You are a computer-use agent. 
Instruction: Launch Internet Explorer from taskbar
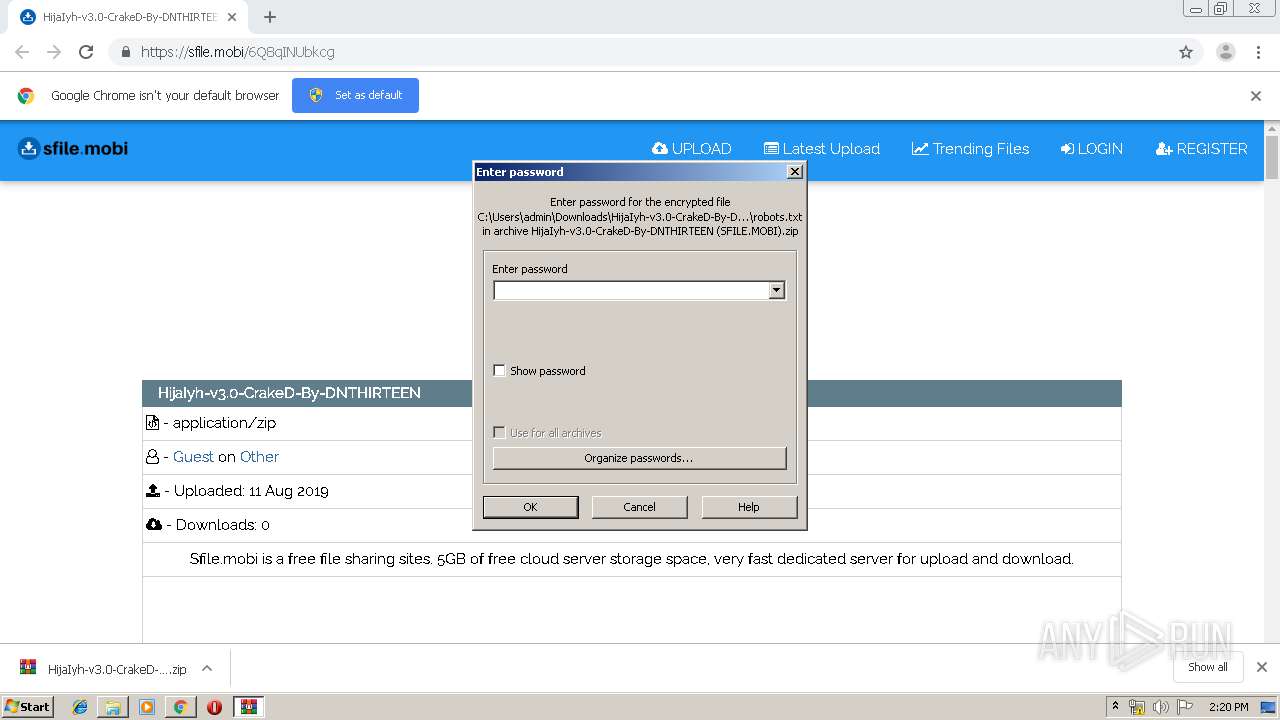[x=80, y=707]
